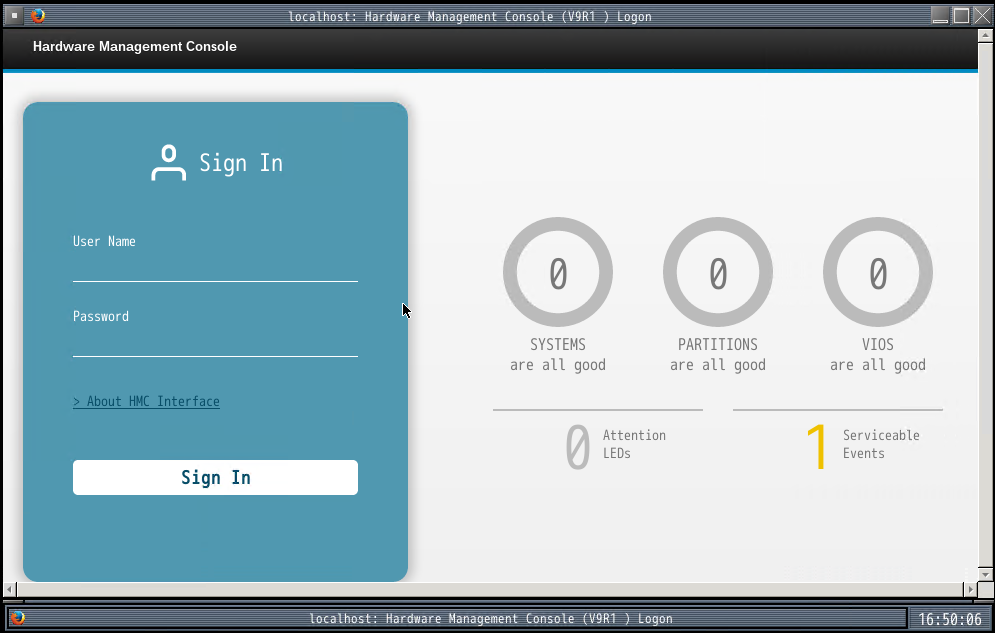Open the About HMC Interface link
This screenshot has height=633, width=995.
click(147, 401)
